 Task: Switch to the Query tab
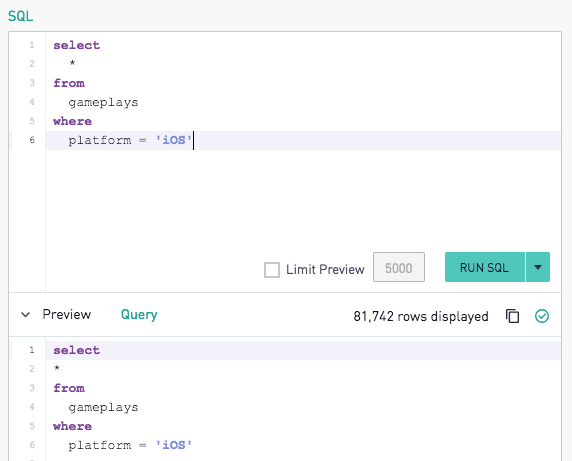[139, 314]
